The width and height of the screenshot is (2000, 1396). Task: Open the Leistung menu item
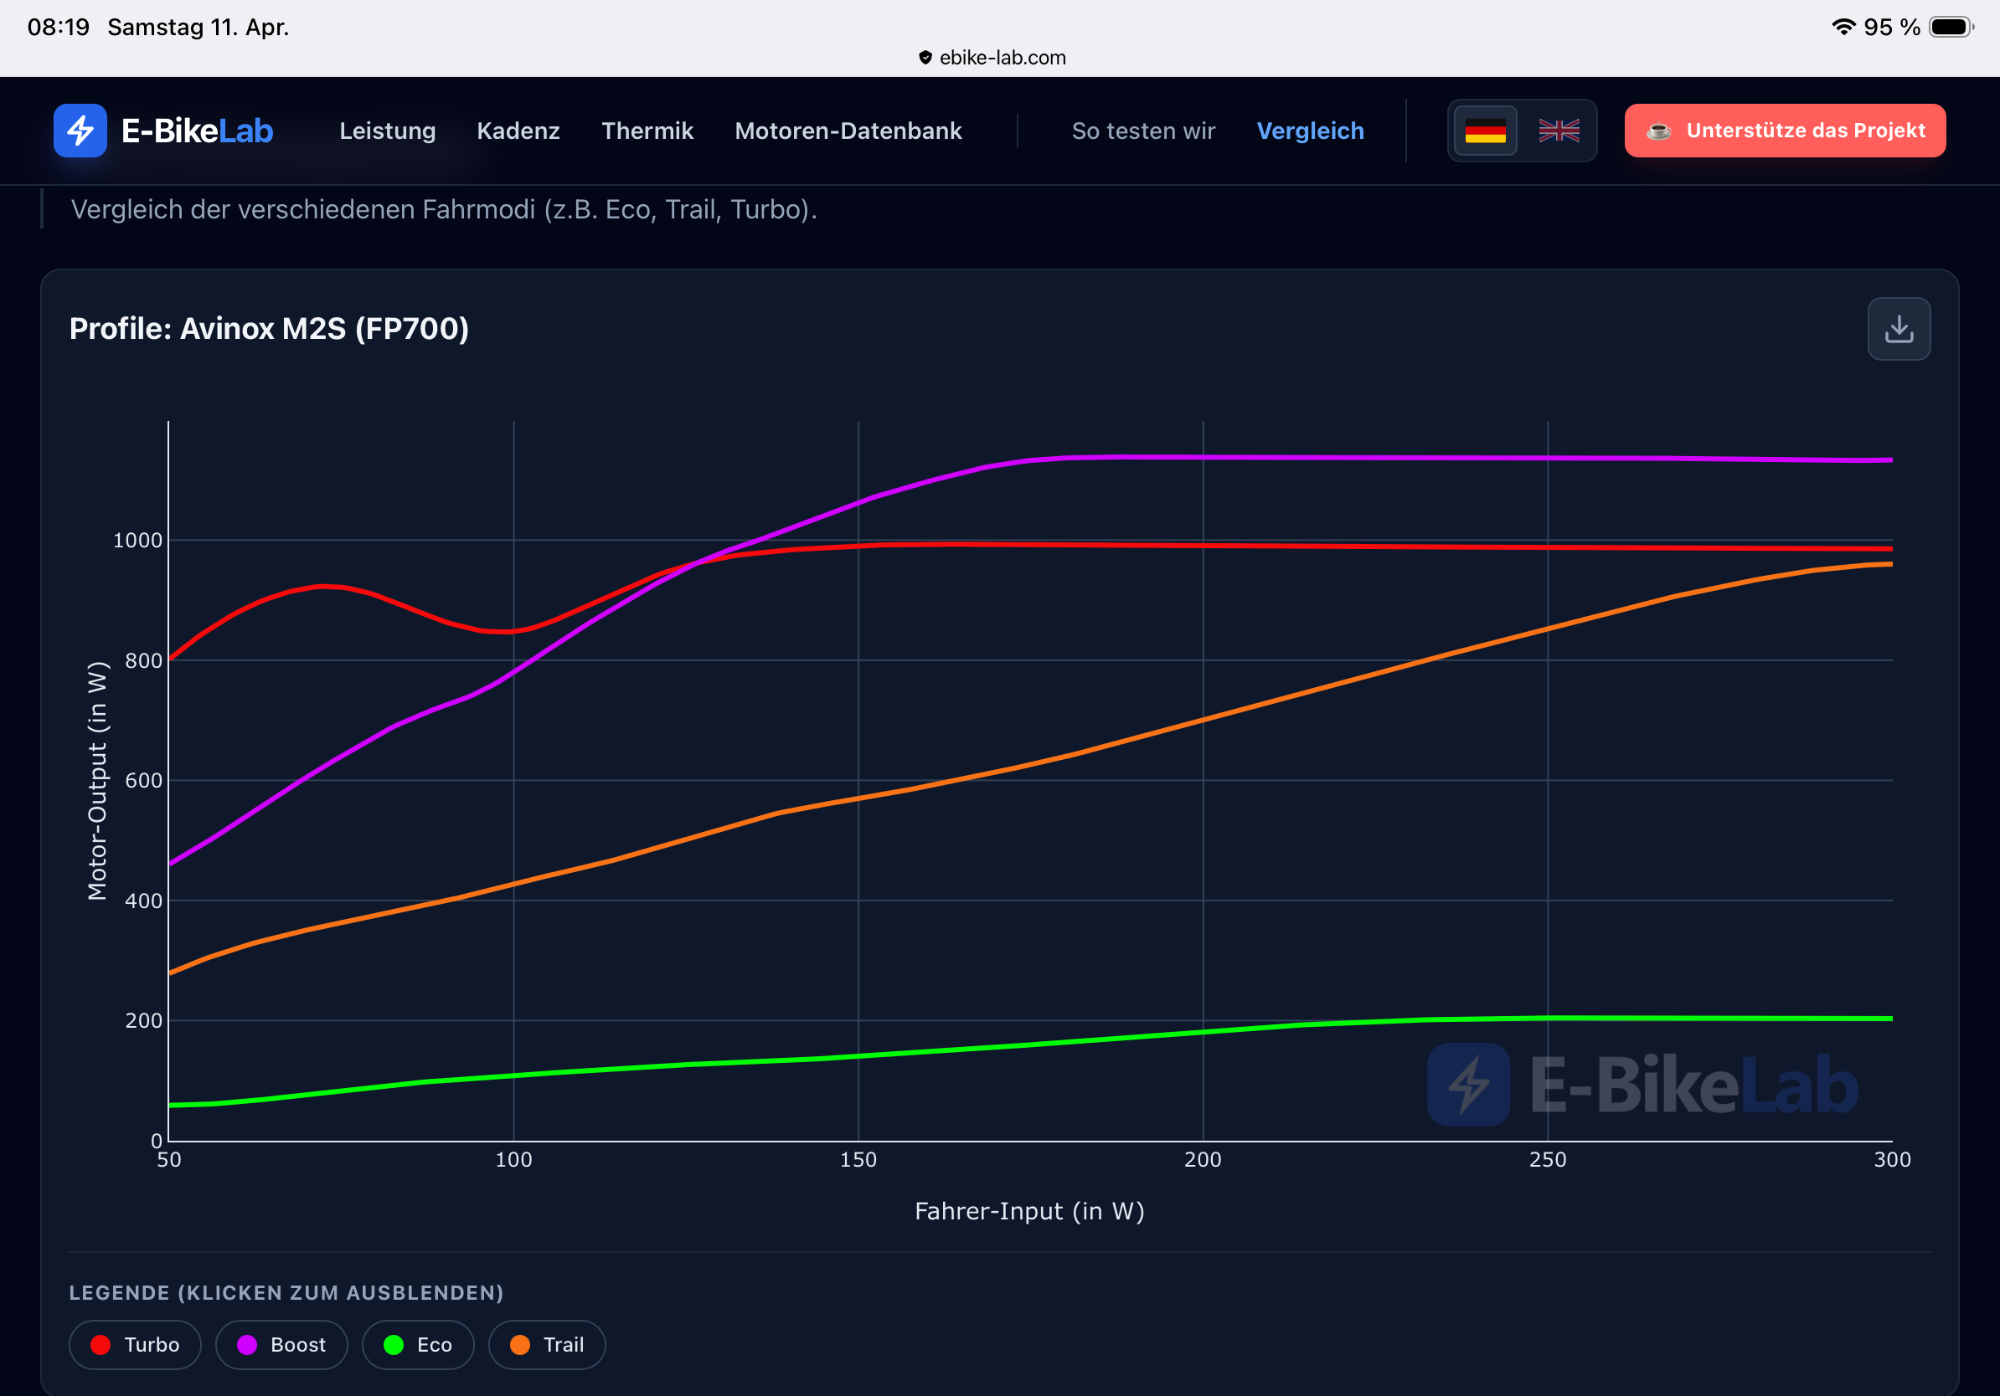[x=388, y=131]
